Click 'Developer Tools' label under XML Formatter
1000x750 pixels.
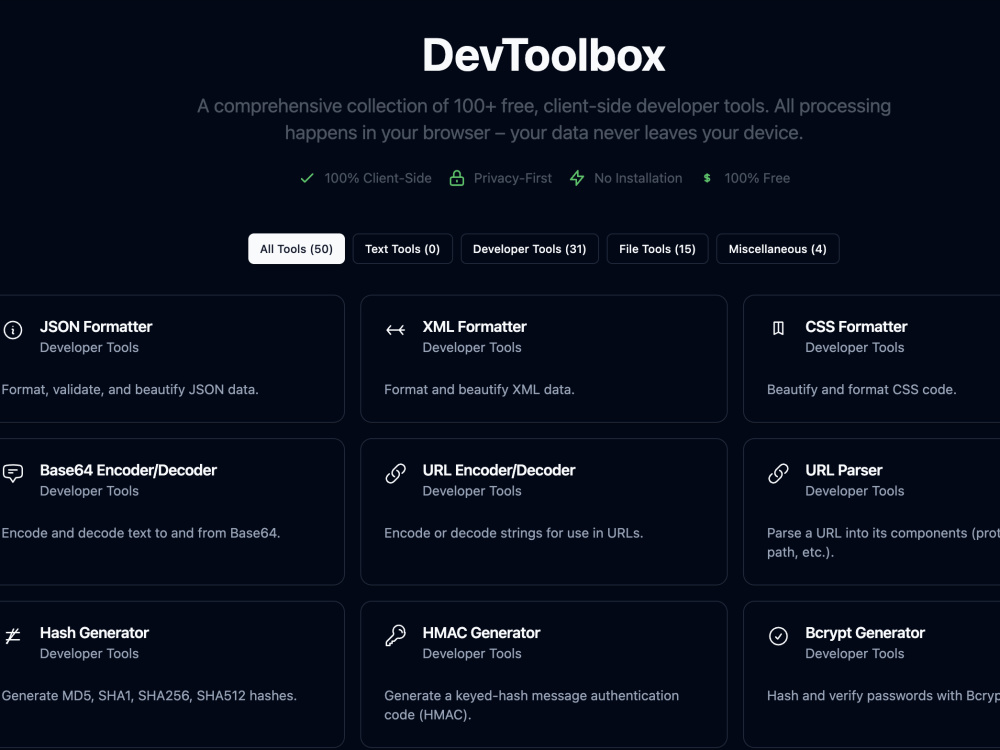472,347
